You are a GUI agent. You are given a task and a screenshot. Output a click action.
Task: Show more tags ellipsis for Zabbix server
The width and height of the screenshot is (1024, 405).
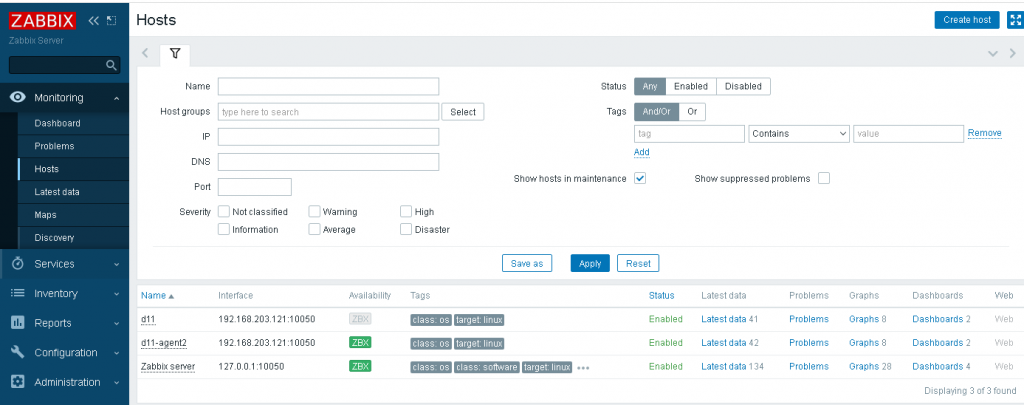583,368
